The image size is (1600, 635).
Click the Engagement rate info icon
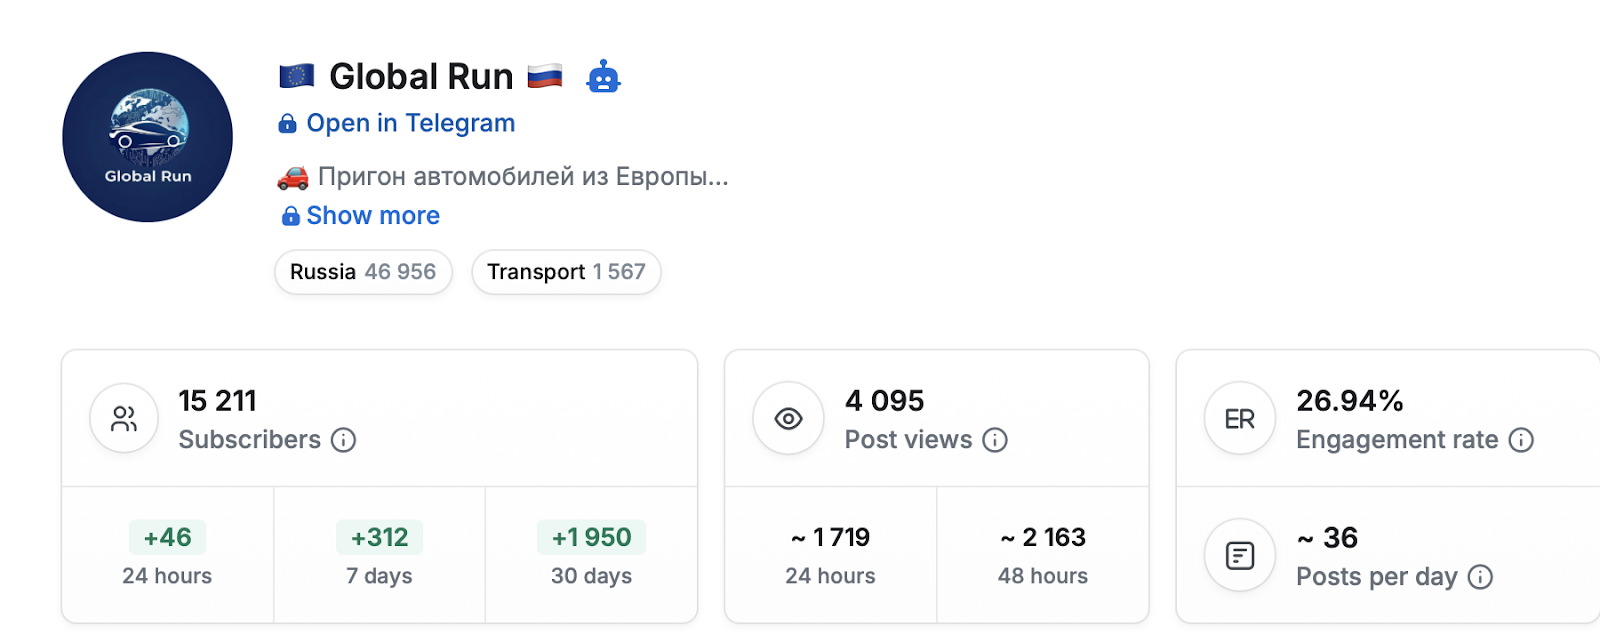click(x=1521, y=440)
